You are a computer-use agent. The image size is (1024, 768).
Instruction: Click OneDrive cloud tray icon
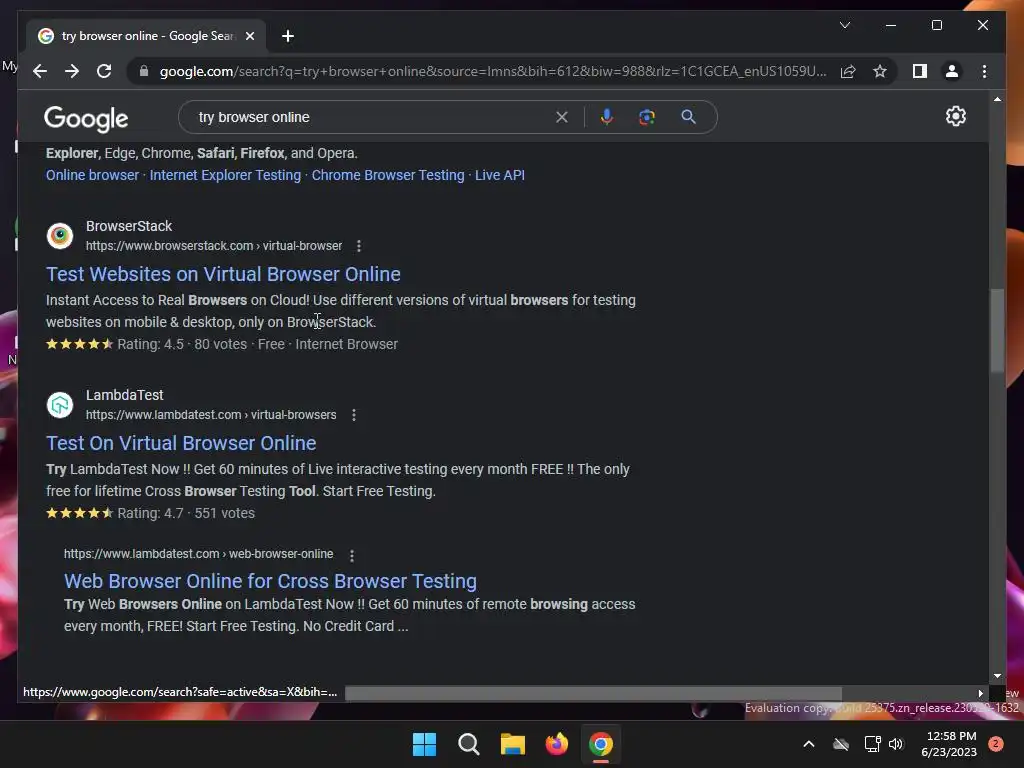click(841, 744)
